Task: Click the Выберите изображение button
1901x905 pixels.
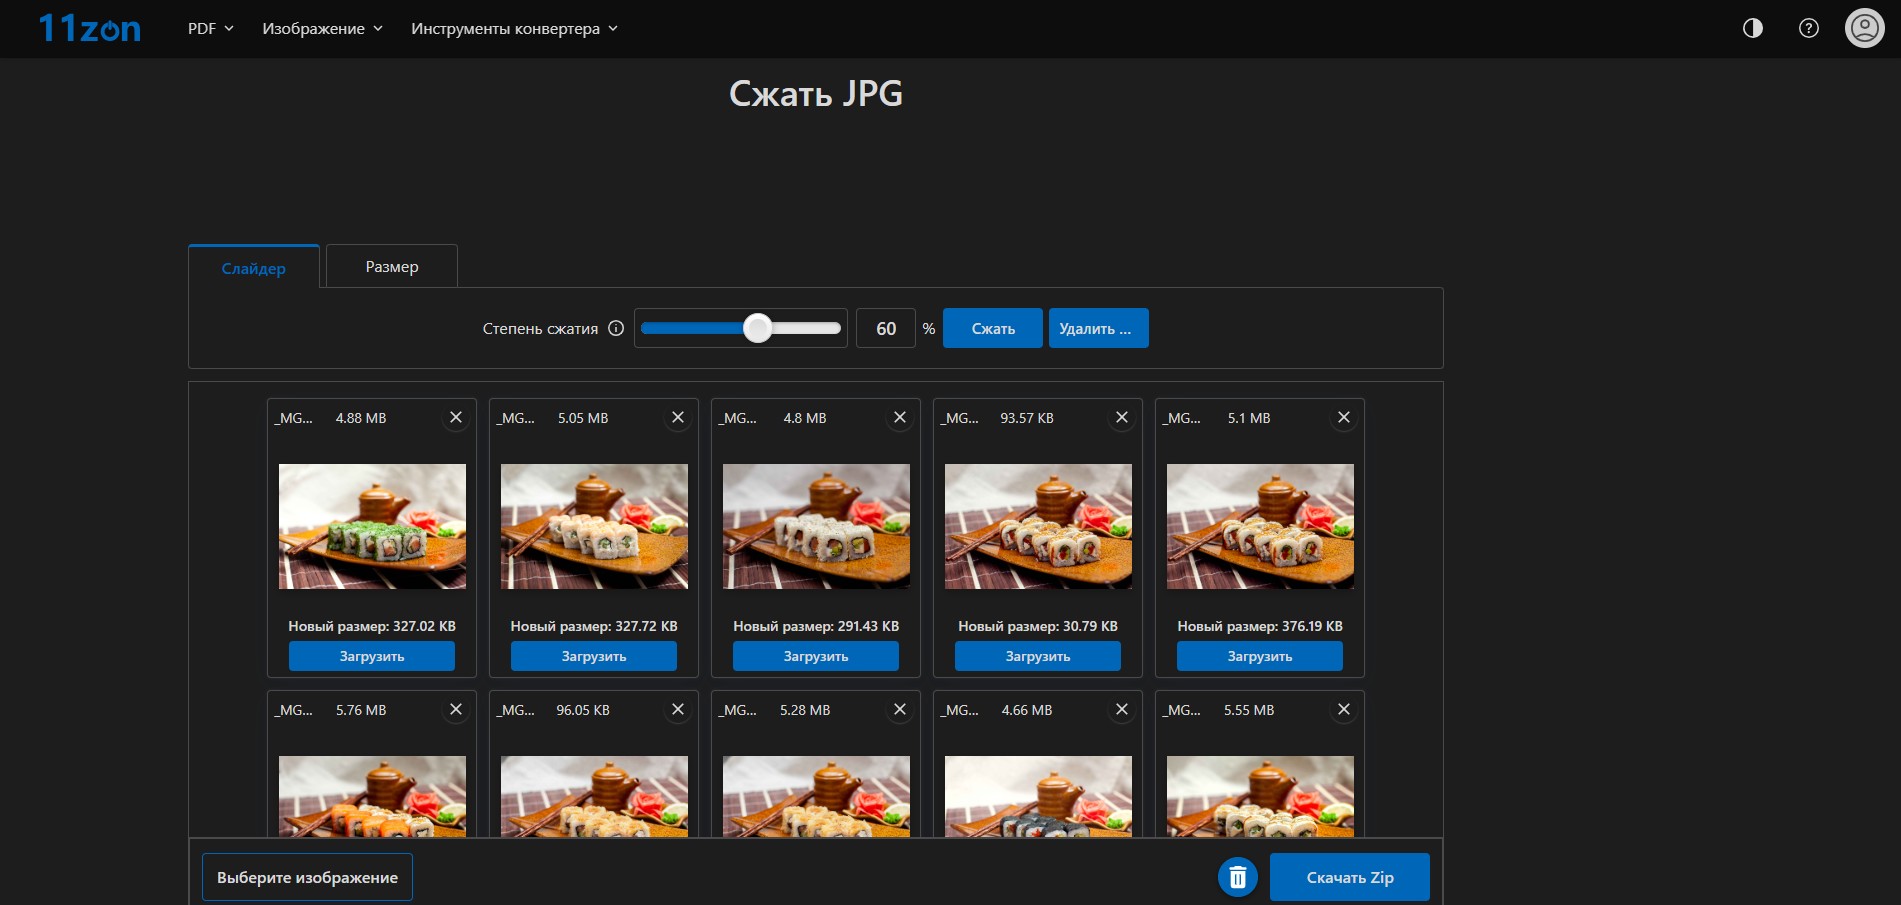Action: point(307,877)
